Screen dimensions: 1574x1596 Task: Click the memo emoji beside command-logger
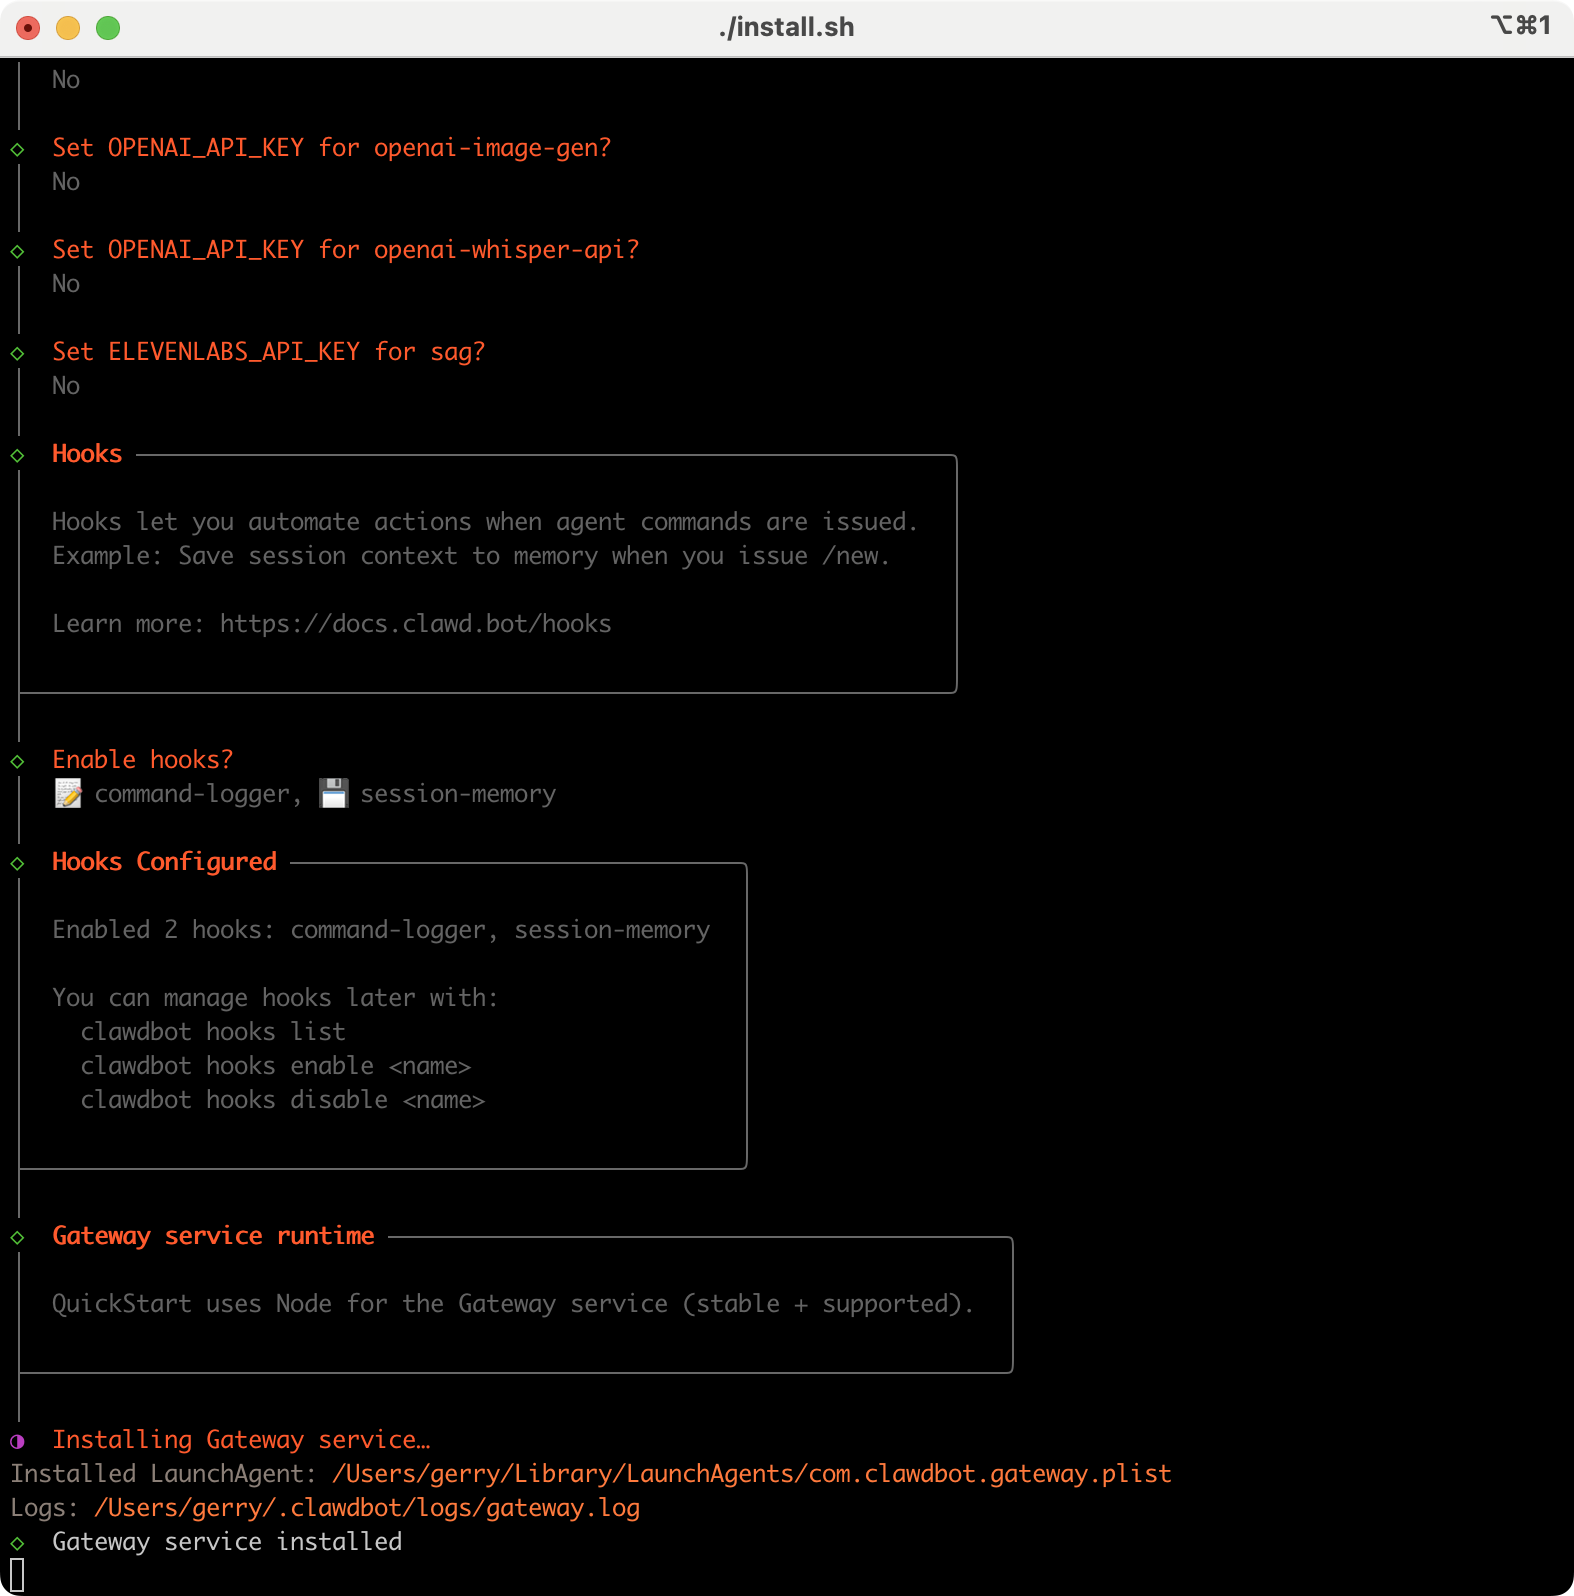(x=68, y=794)
